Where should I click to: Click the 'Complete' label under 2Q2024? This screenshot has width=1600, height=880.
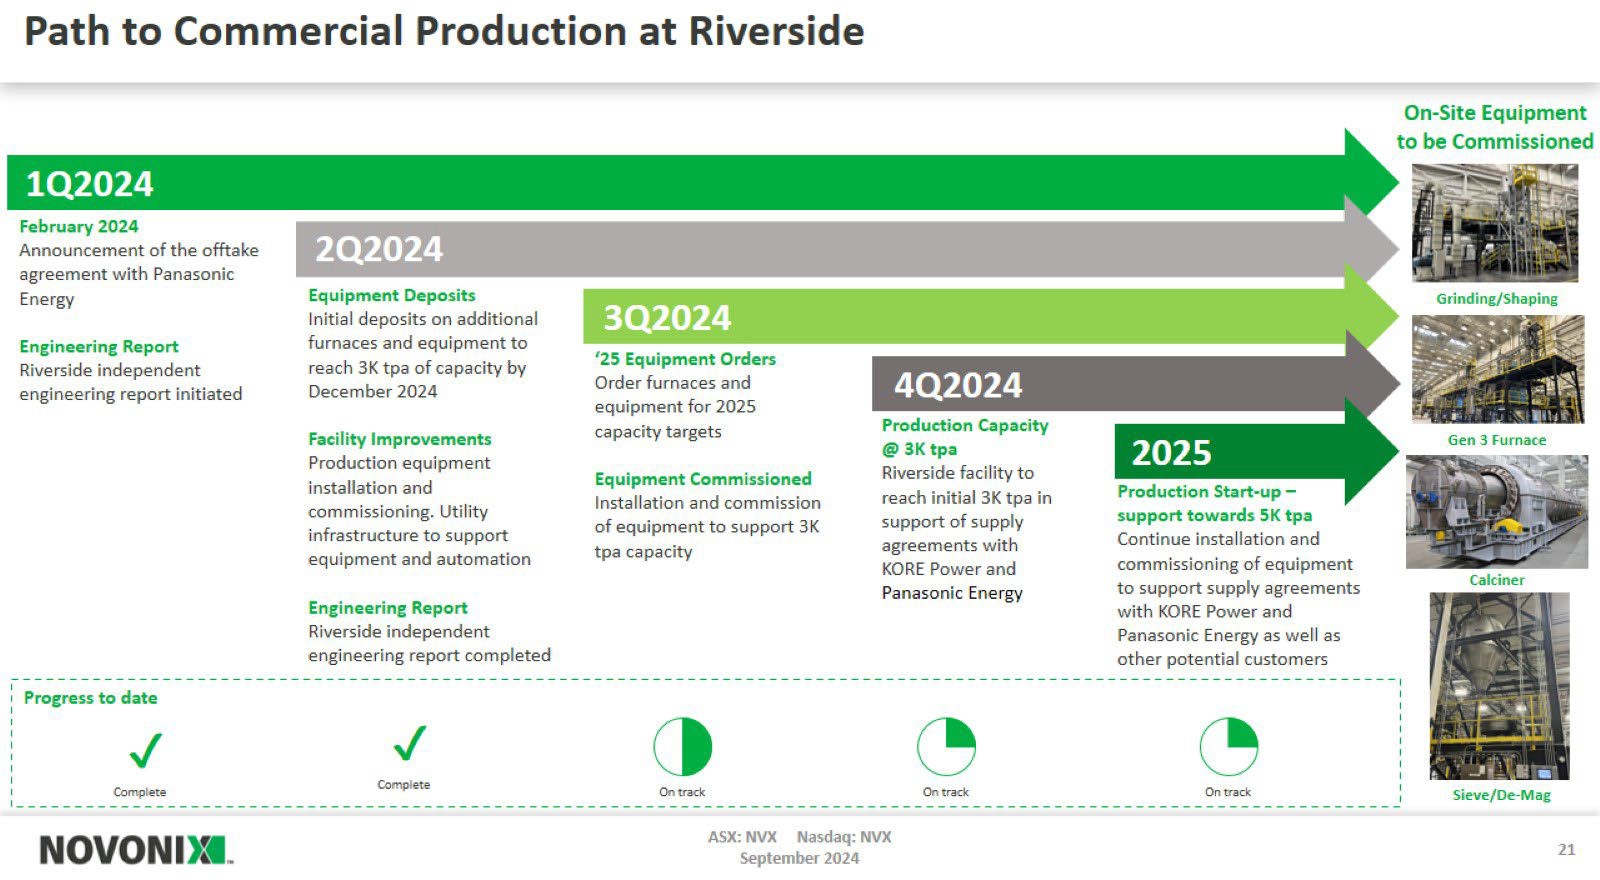point(404,785)
